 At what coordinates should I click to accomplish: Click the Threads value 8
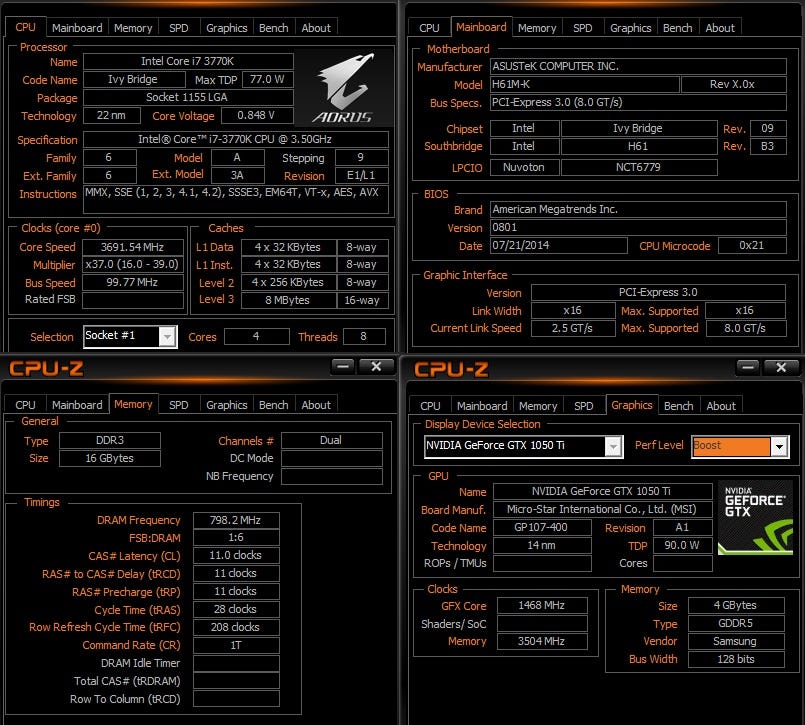pyautogui.click(x=364, y=337)
